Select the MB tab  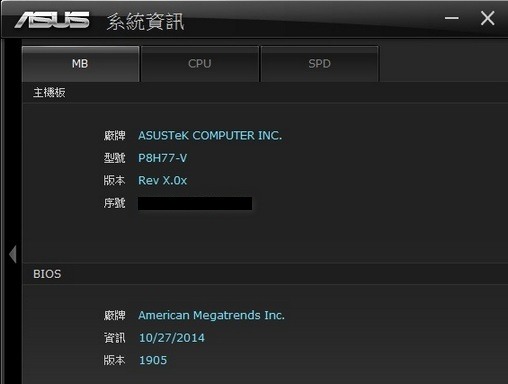tap(80, 64)
